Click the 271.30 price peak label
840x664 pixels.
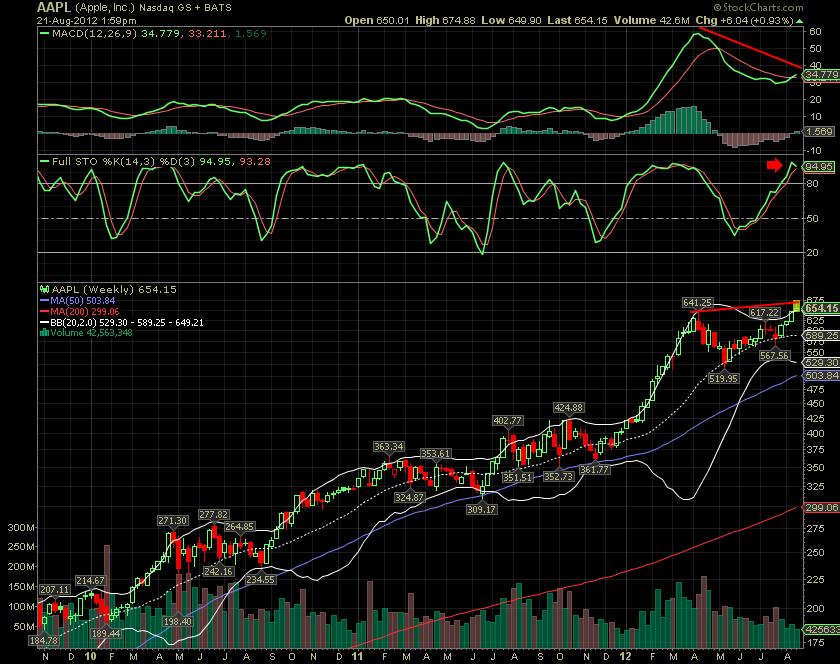[172, 520]
